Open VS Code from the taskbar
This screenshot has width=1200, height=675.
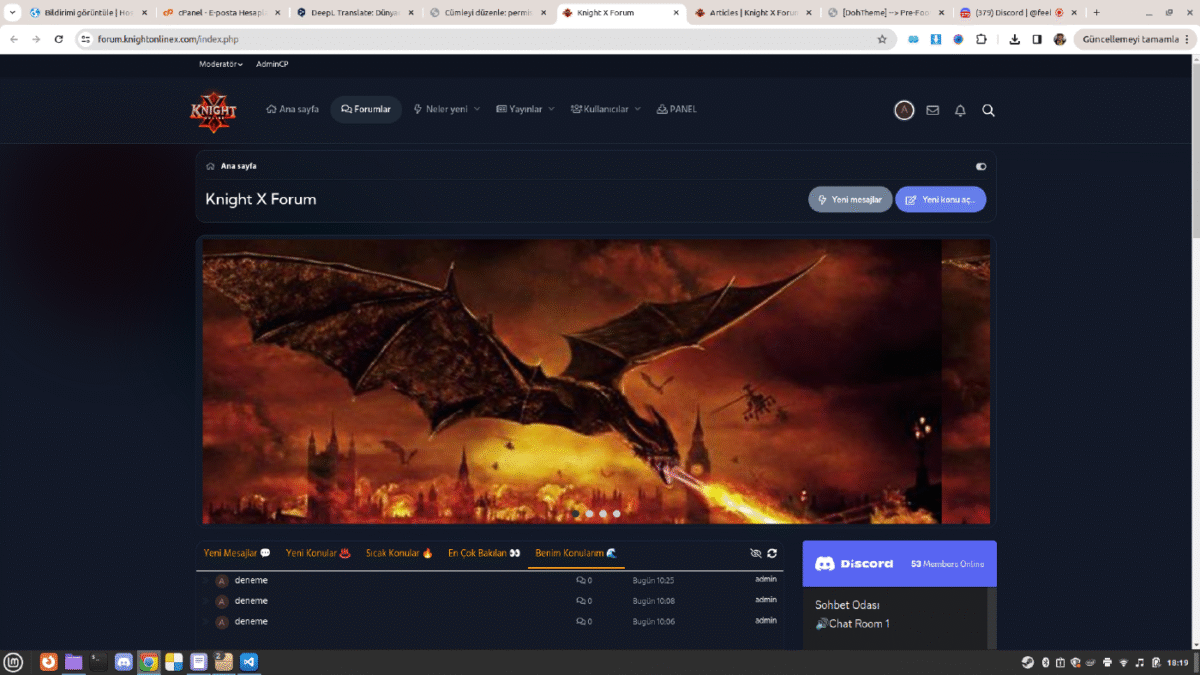248,662
